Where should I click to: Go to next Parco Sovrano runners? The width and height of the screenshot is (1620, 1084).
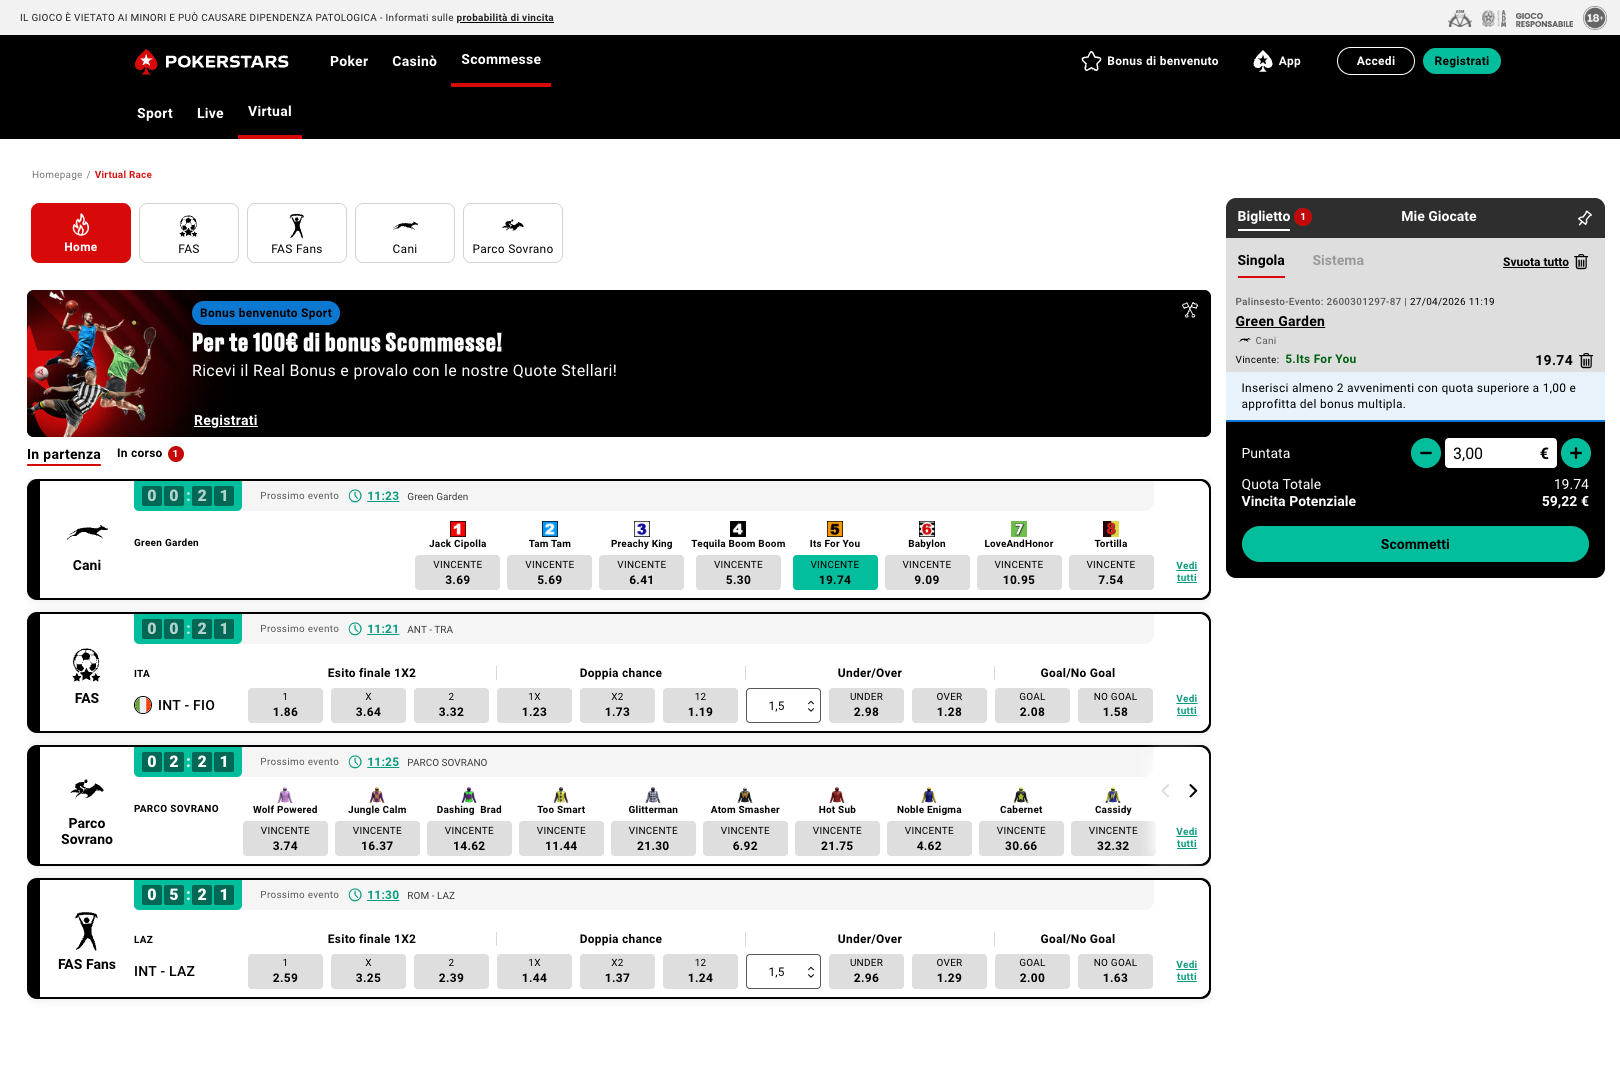[1193, 791]
